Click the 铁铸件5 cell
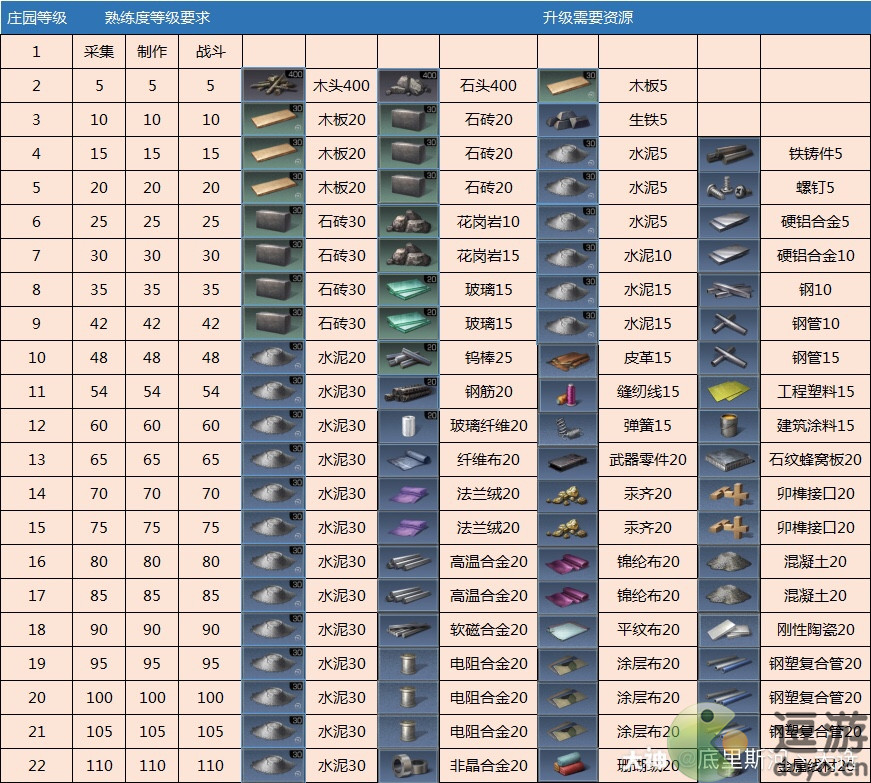Screen dimensions: 871x783 (815, 153)
